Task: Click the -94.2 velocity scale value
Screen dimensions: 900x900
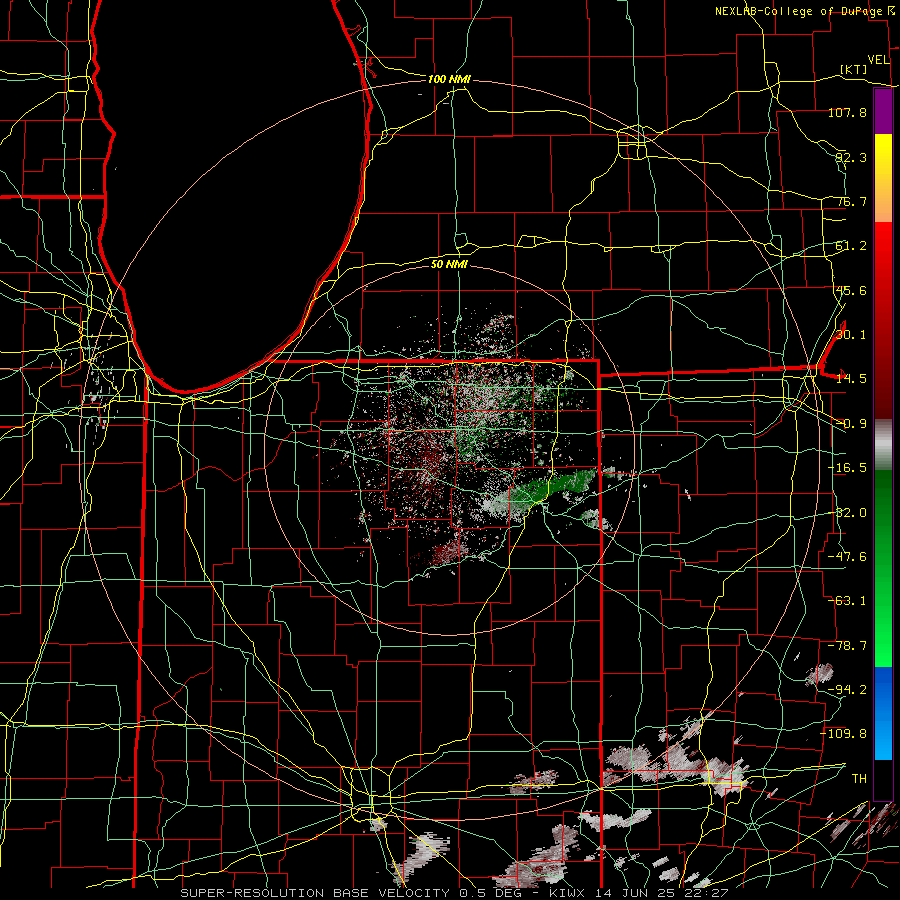Action: [x=847, y=690]
